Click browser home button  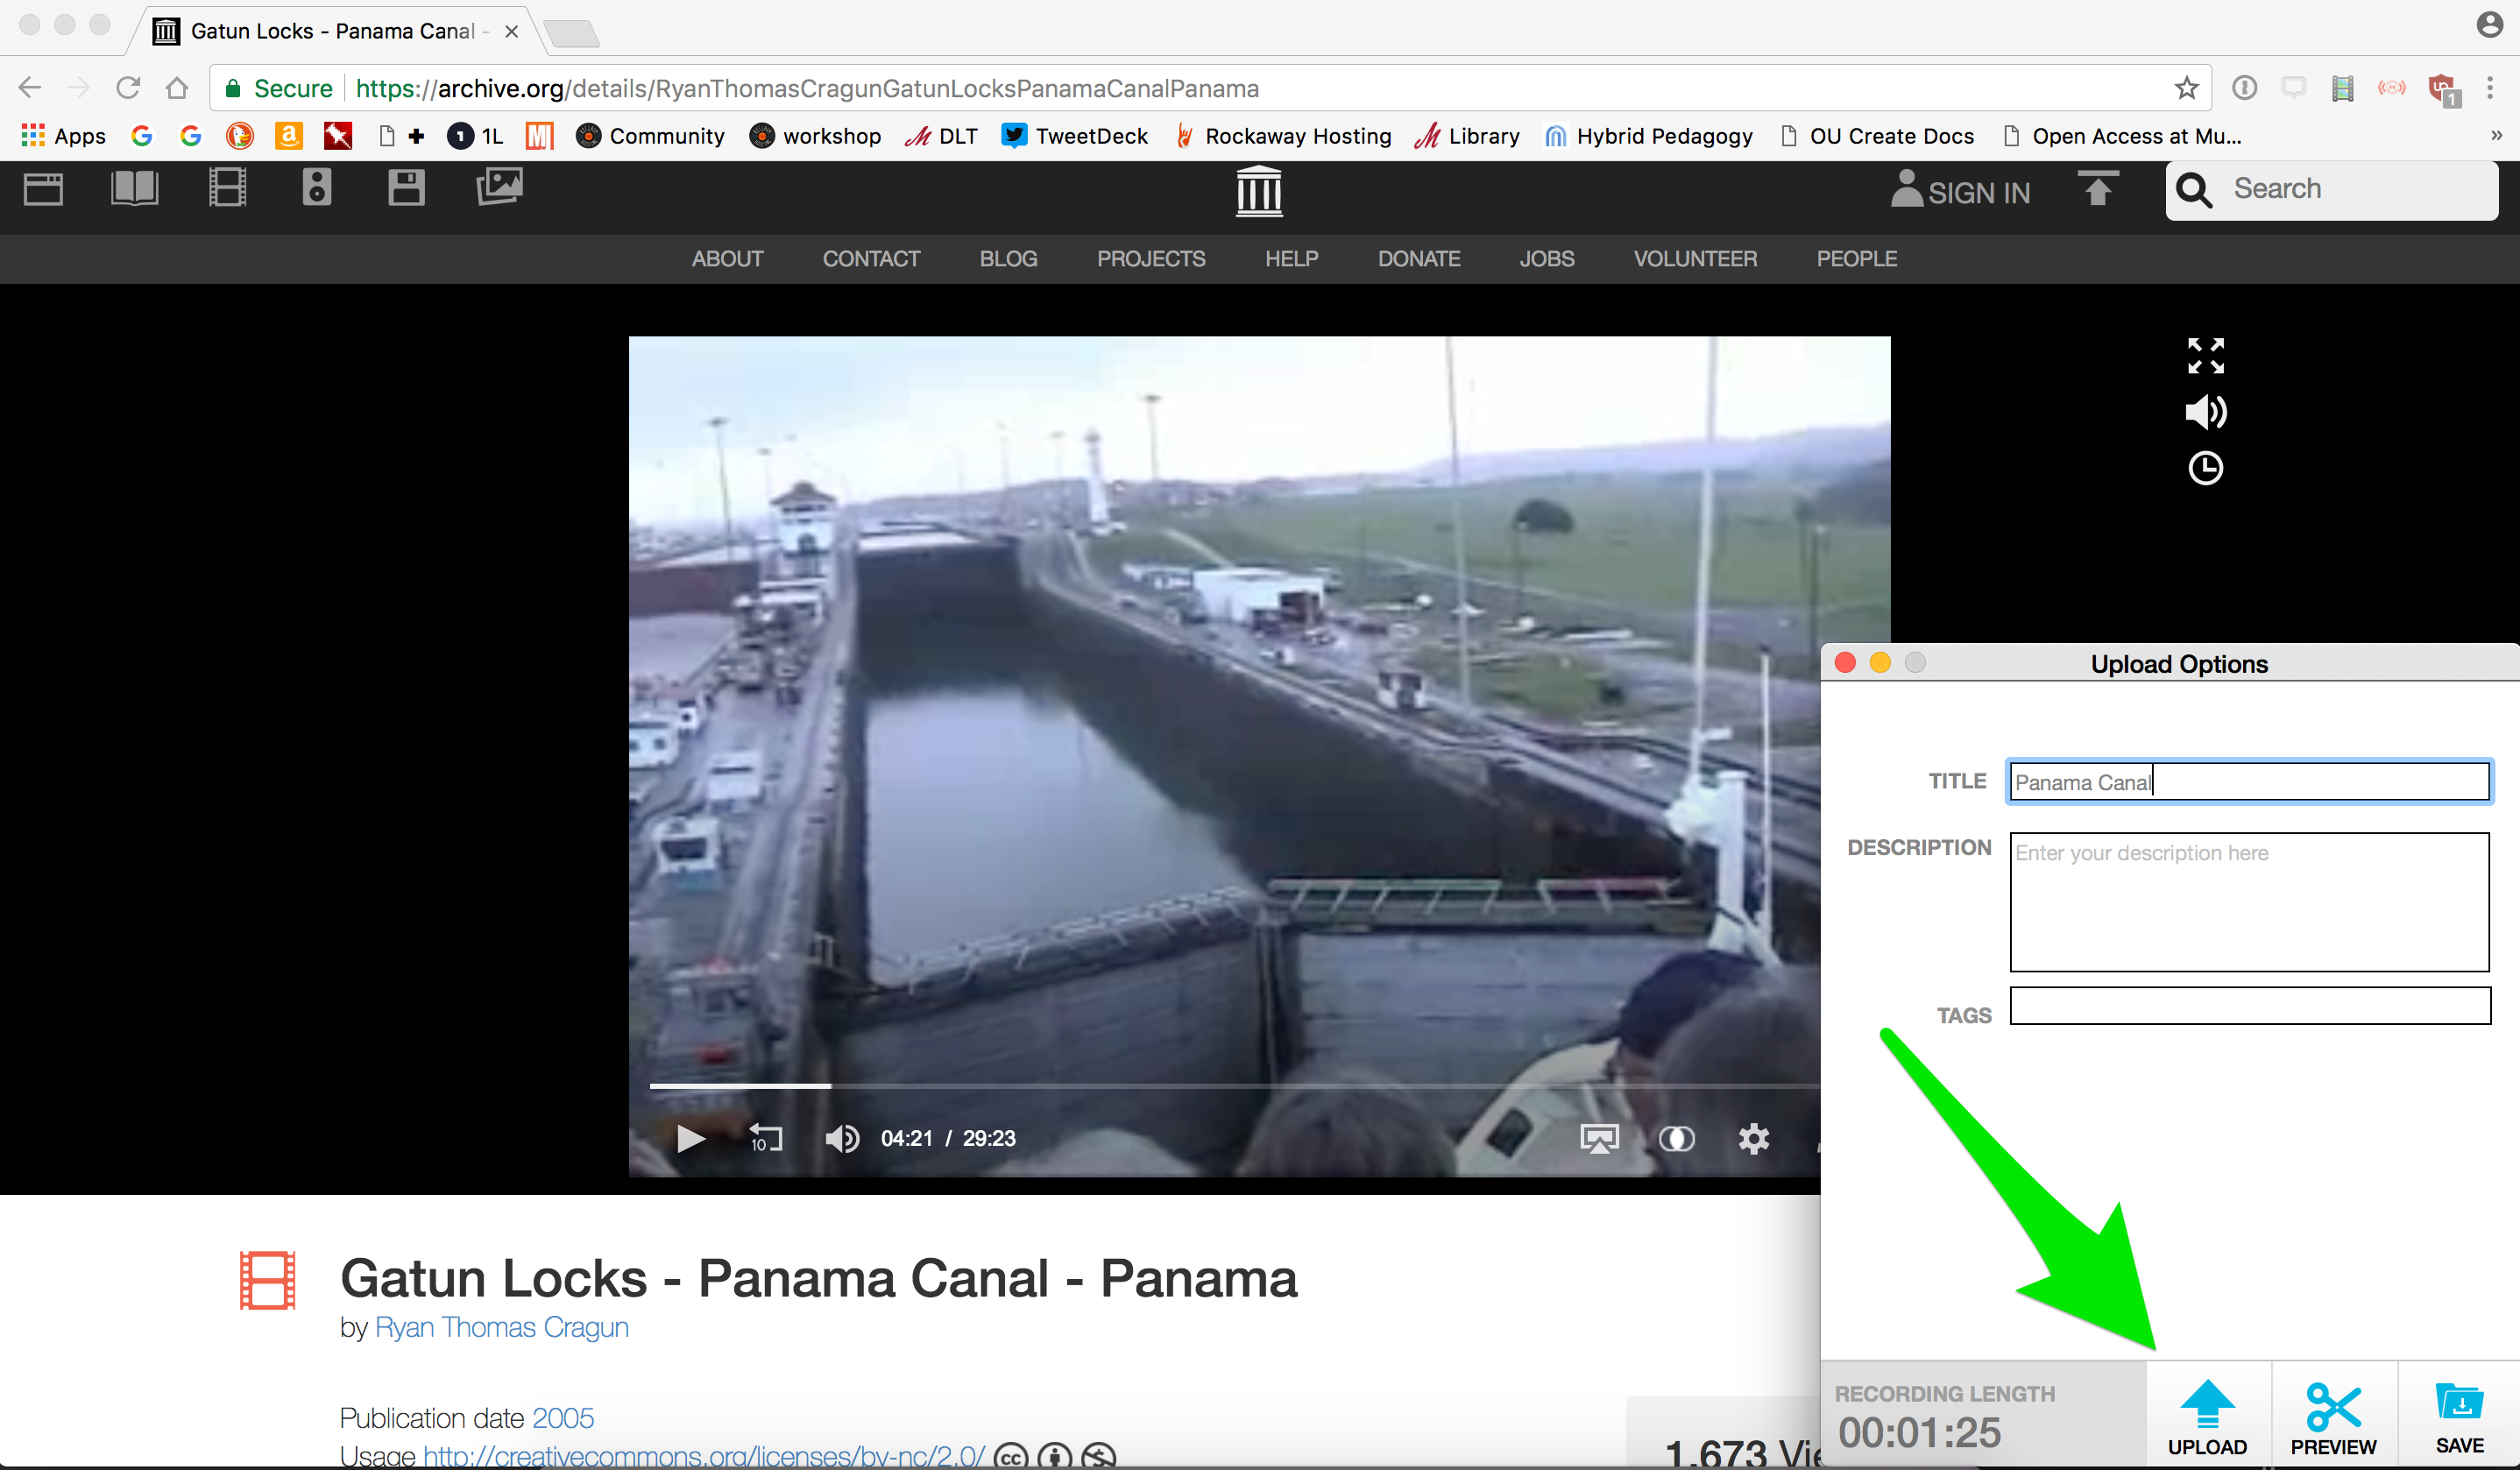[177, 88]
